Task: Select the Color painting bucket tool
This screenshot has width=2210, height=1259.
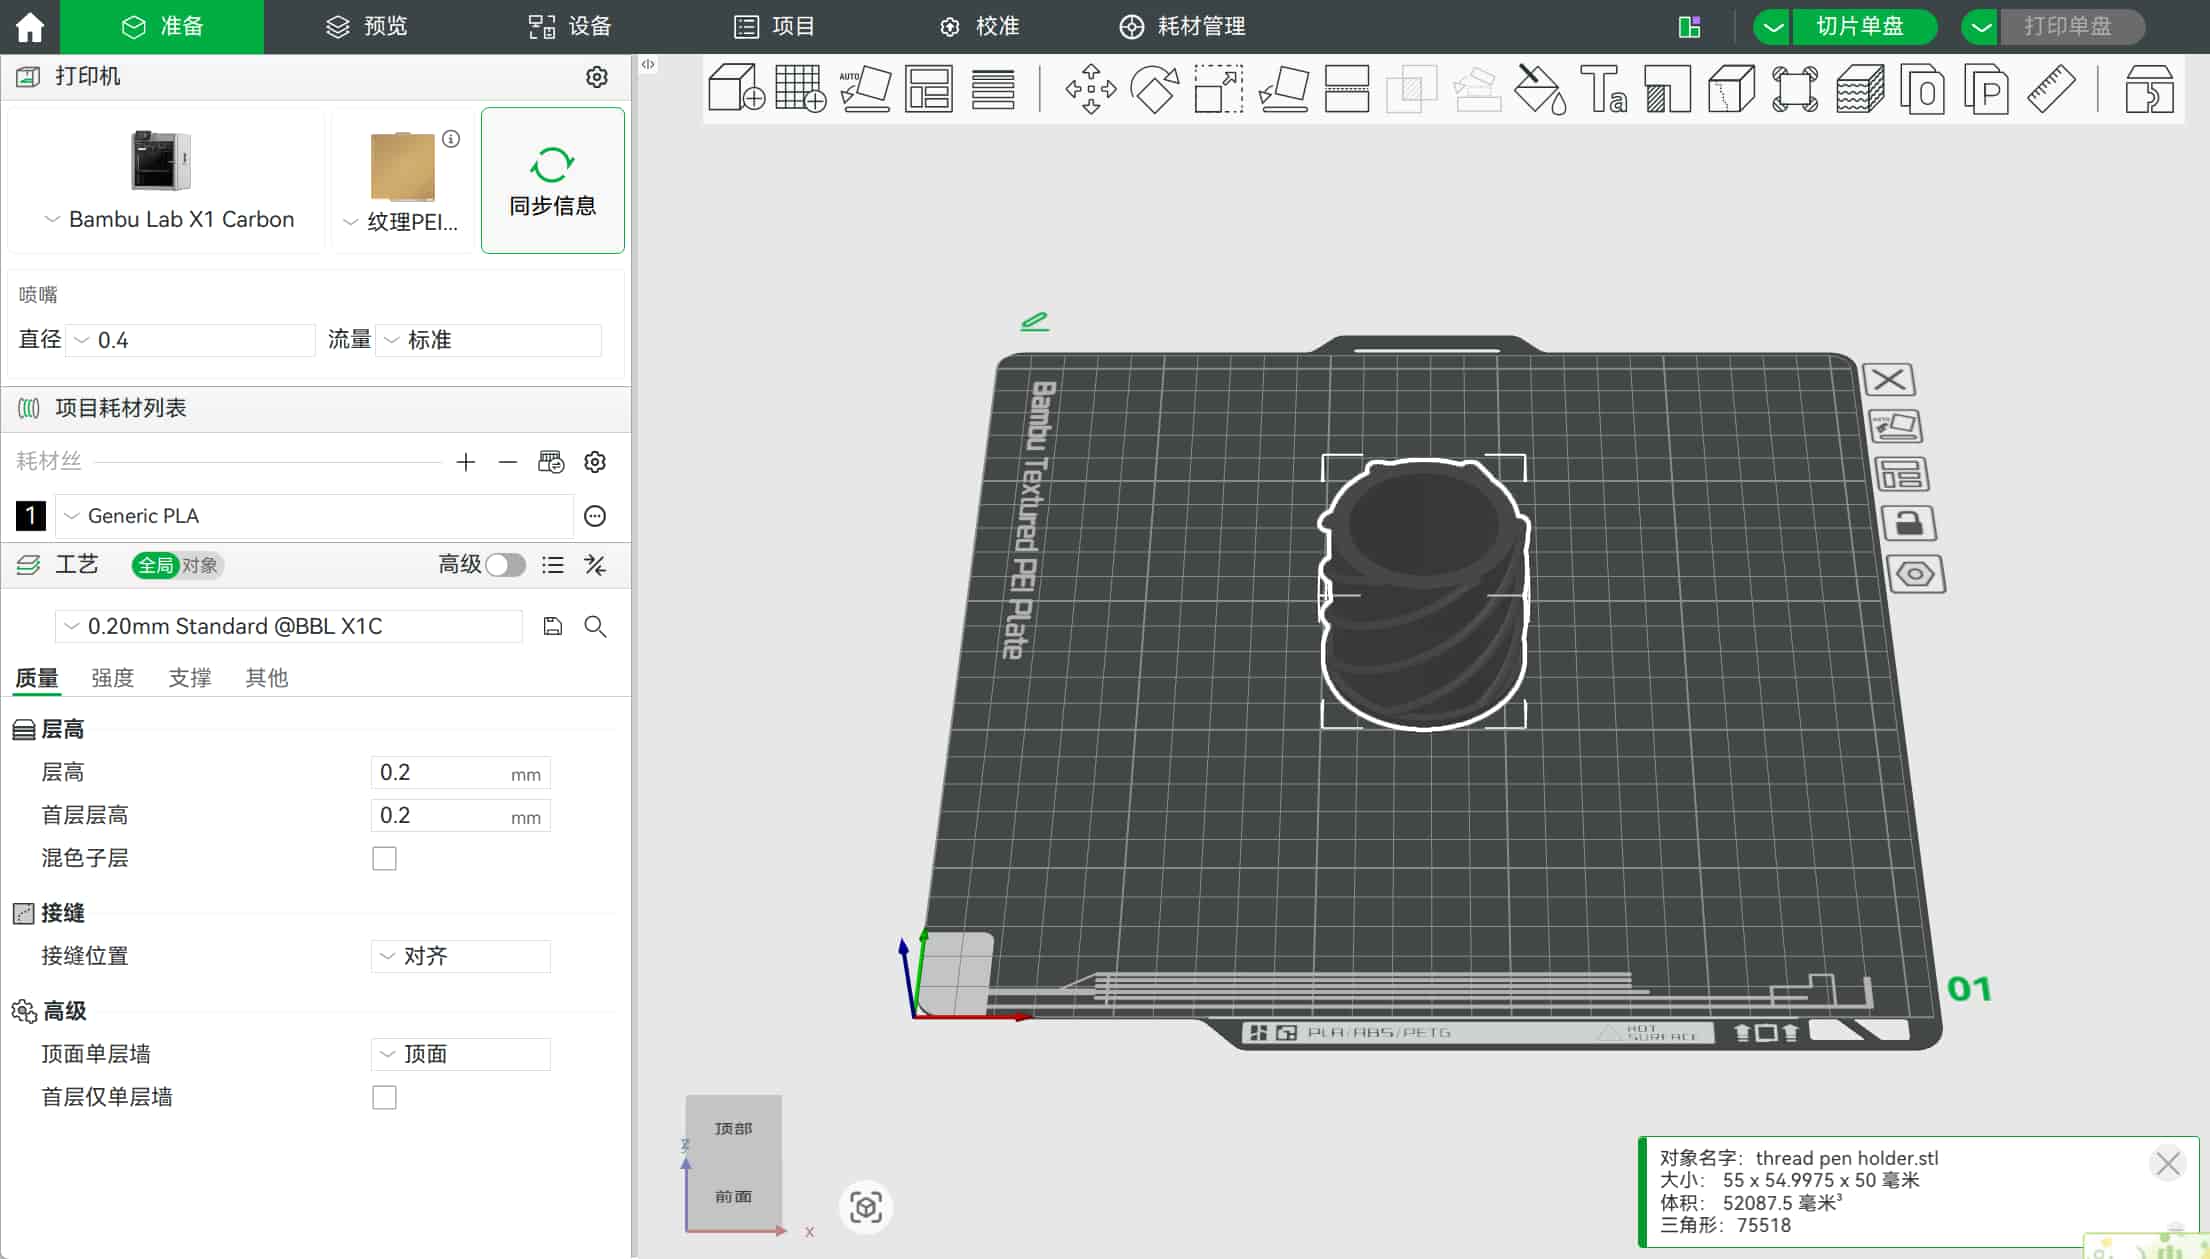Action: pyautogui.click(x=1540, y=88)
